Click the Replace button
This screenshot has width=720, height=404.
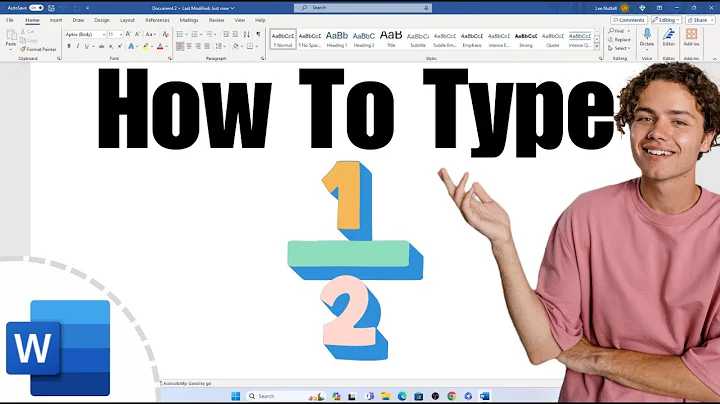[x=619, y=39]
